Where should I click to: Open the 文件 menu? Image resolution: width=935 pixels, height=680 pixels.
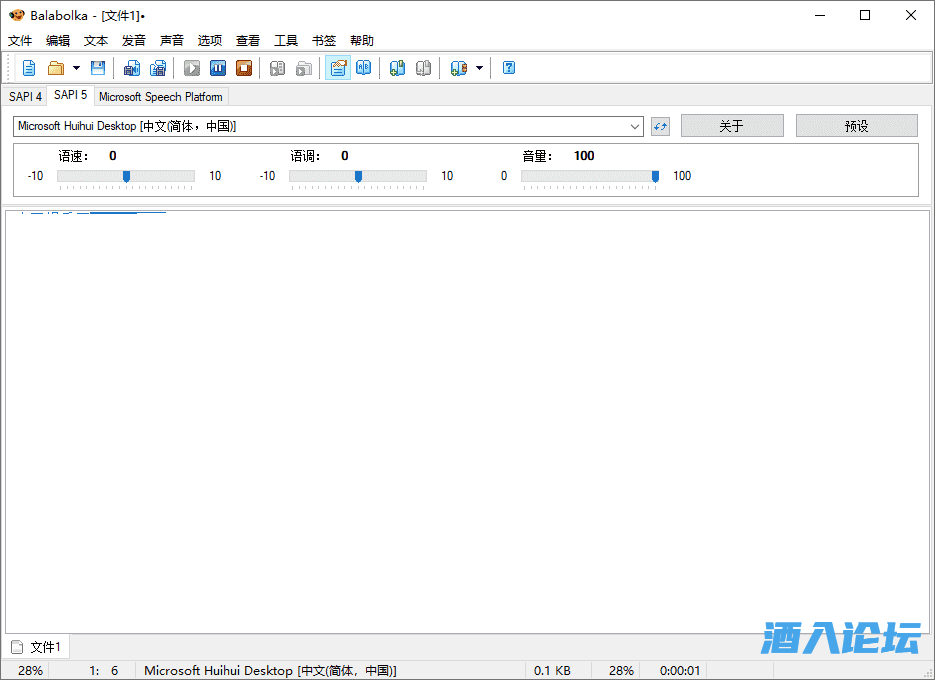click(20, 41)
